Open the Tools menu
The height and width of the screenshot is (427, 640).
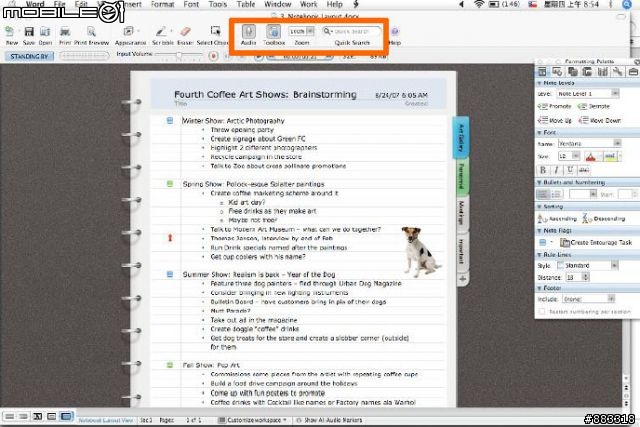click(x=218, y=4)
